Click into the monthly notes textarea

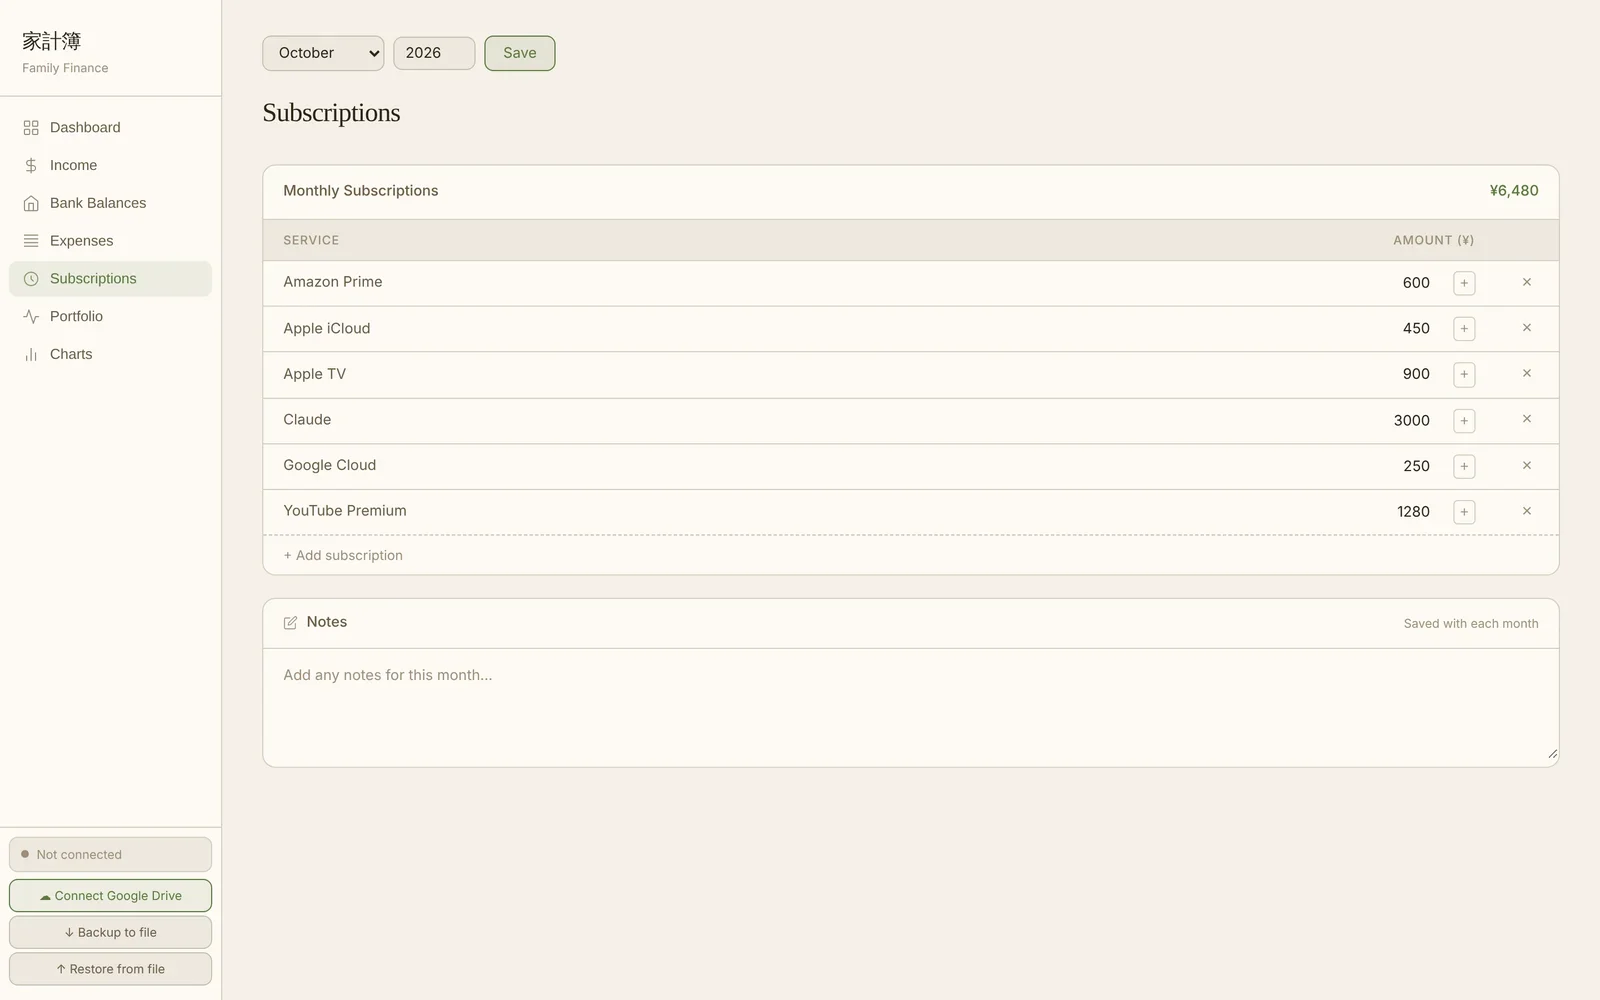910,708
